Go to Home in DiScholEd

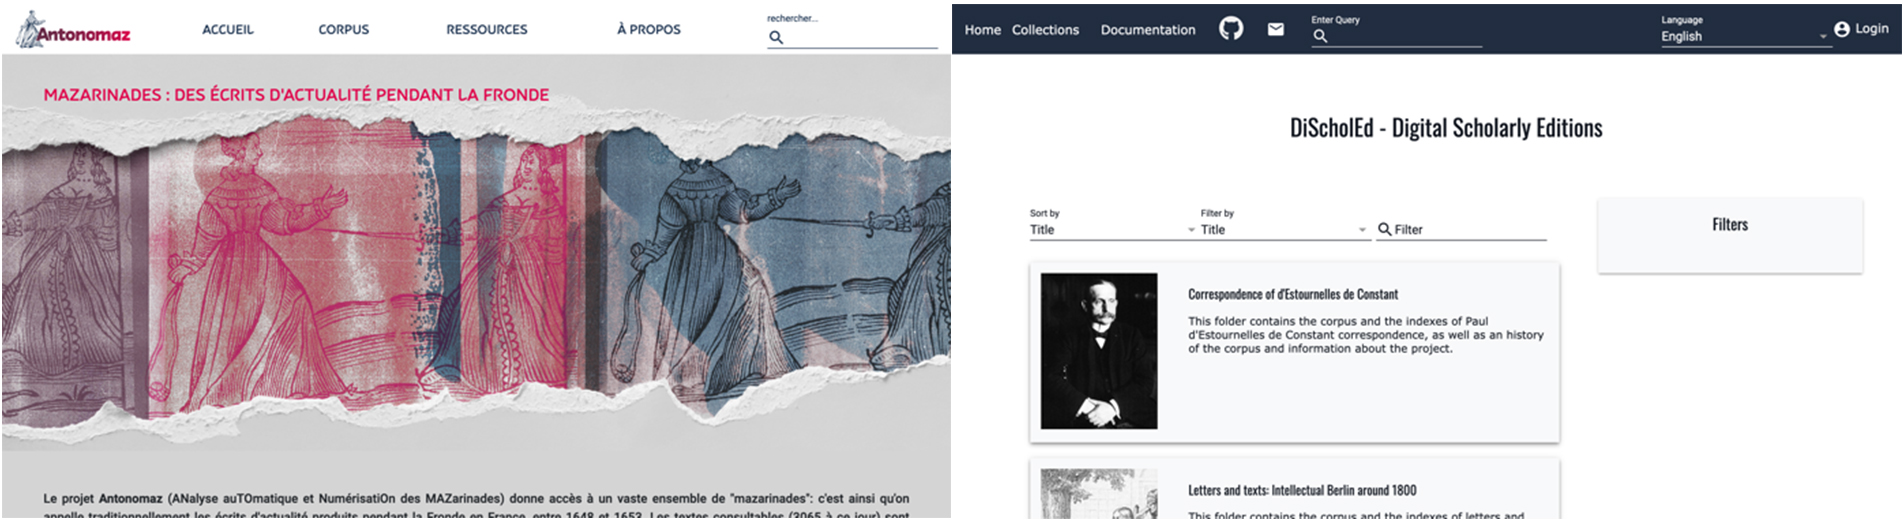click(982, 30)
